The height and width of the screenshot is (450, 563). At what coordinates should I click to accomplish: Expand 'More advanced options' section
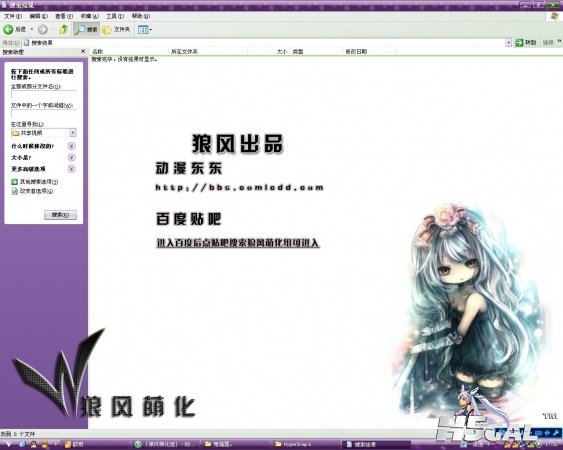(71, 169)
